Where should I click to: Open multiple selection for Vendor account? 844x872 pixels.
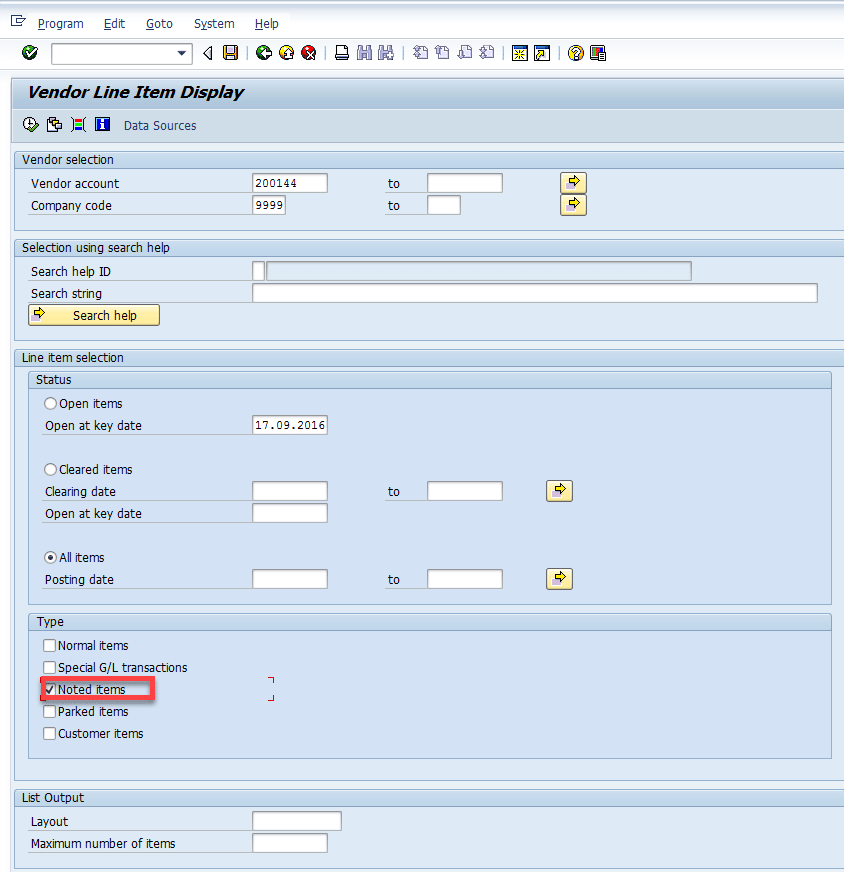573,183
